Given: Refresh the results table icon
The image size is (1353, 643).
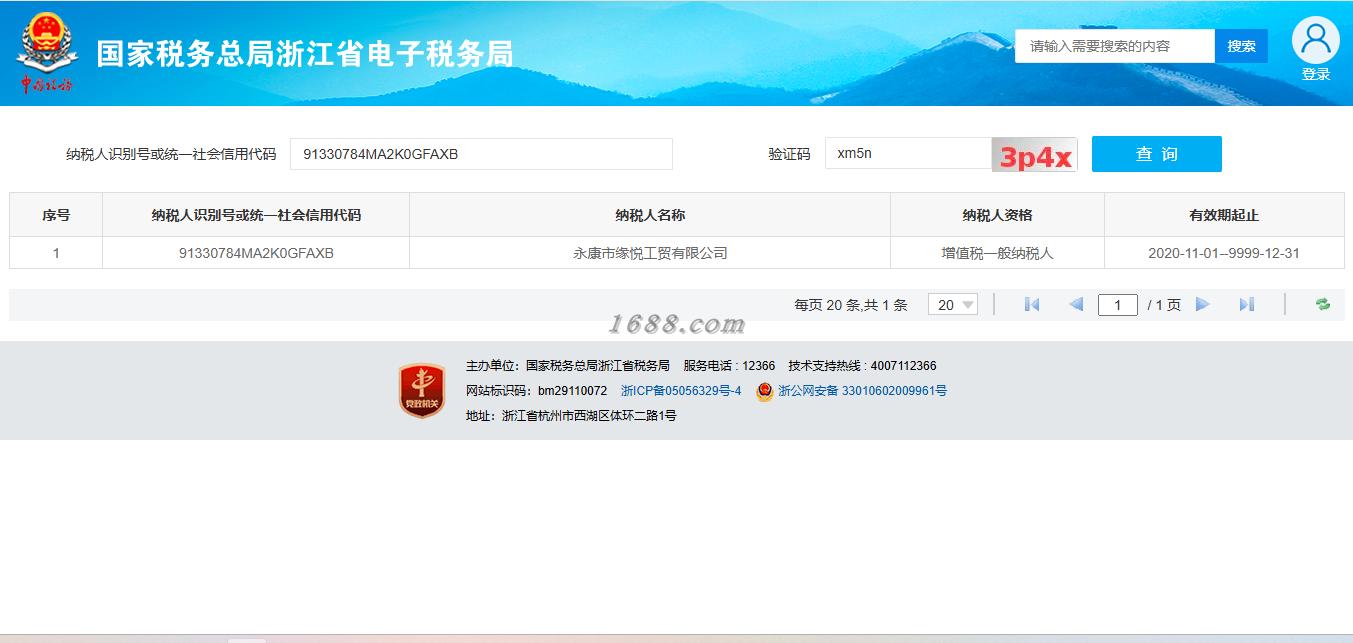Looking at the screenshot, I should pyautogui.click(x=1323, y=305).
